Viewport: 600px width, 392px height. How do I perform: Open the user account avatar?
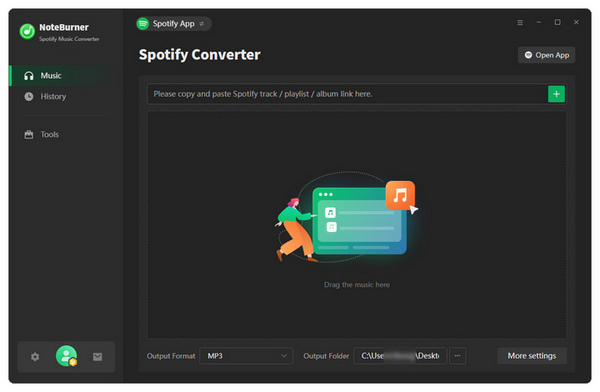coord(66,356)
